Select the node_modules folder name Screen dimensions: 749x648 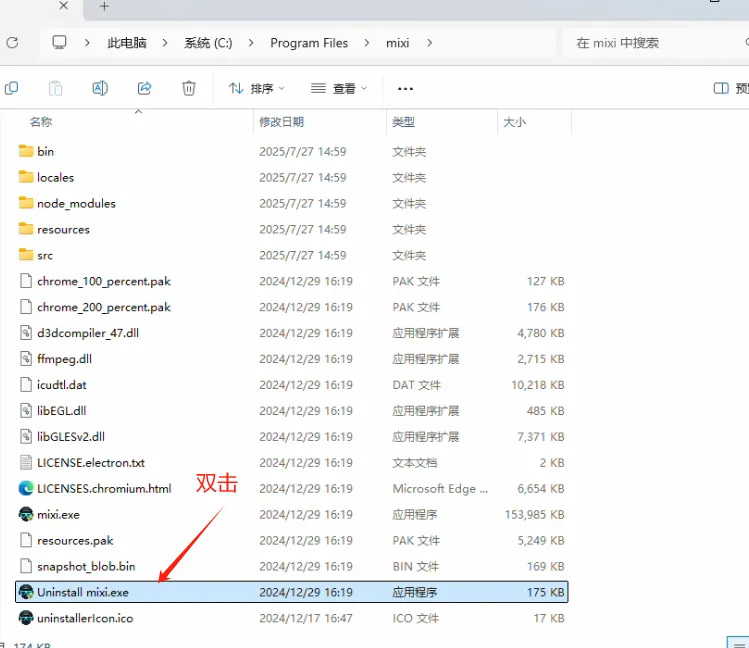click(x=76, y=204)
